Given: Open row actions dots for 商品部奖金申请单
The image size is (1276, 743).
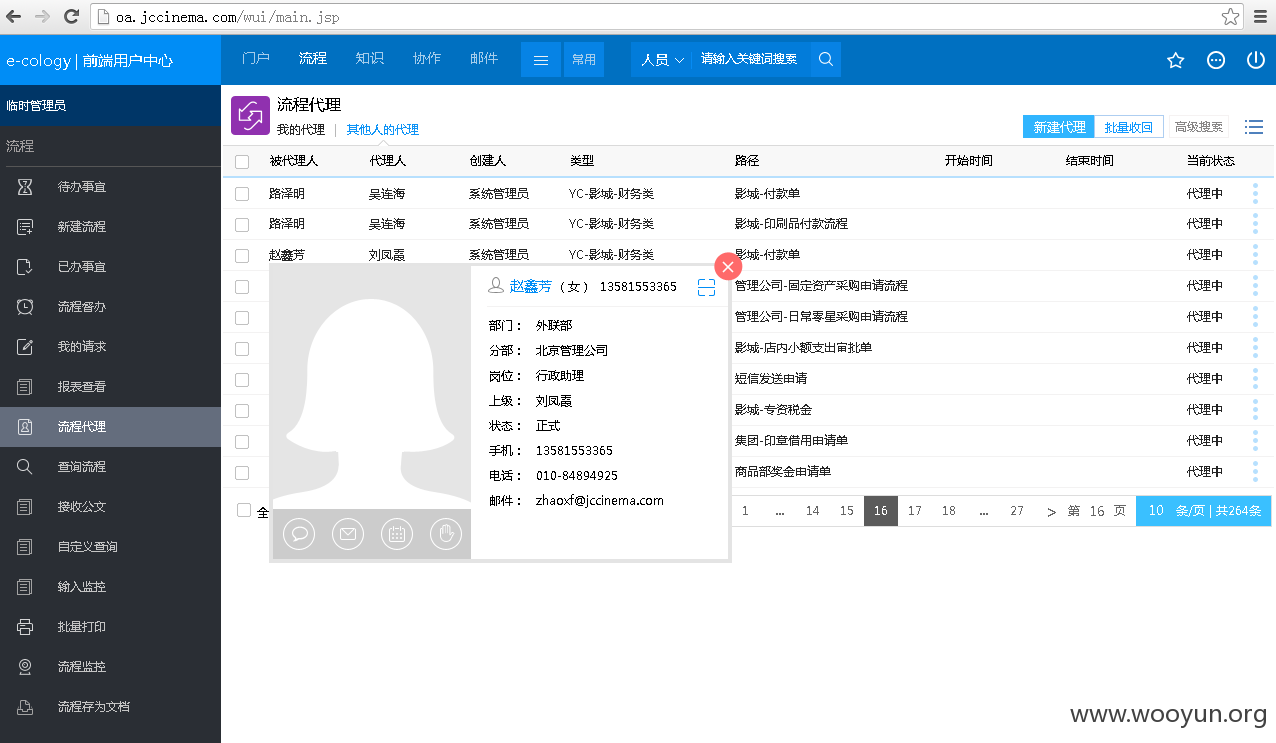Looking at the screenshot, I should (x=1256, y=472).
